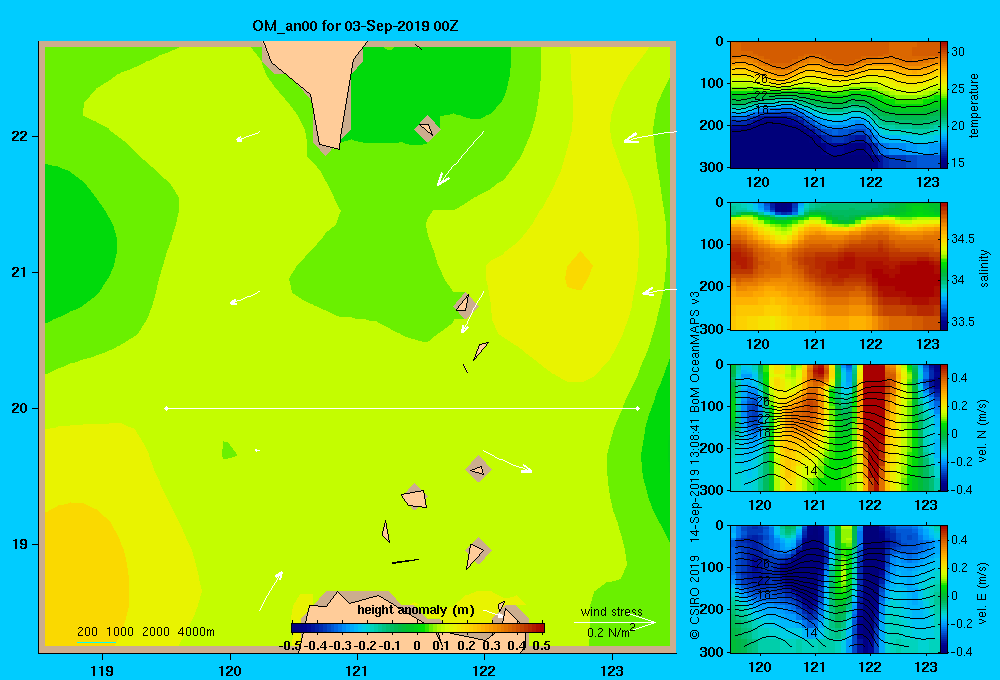Click the longitude 120 label below main map
This screenshot has height=680, width=1000.
point(230,670)
